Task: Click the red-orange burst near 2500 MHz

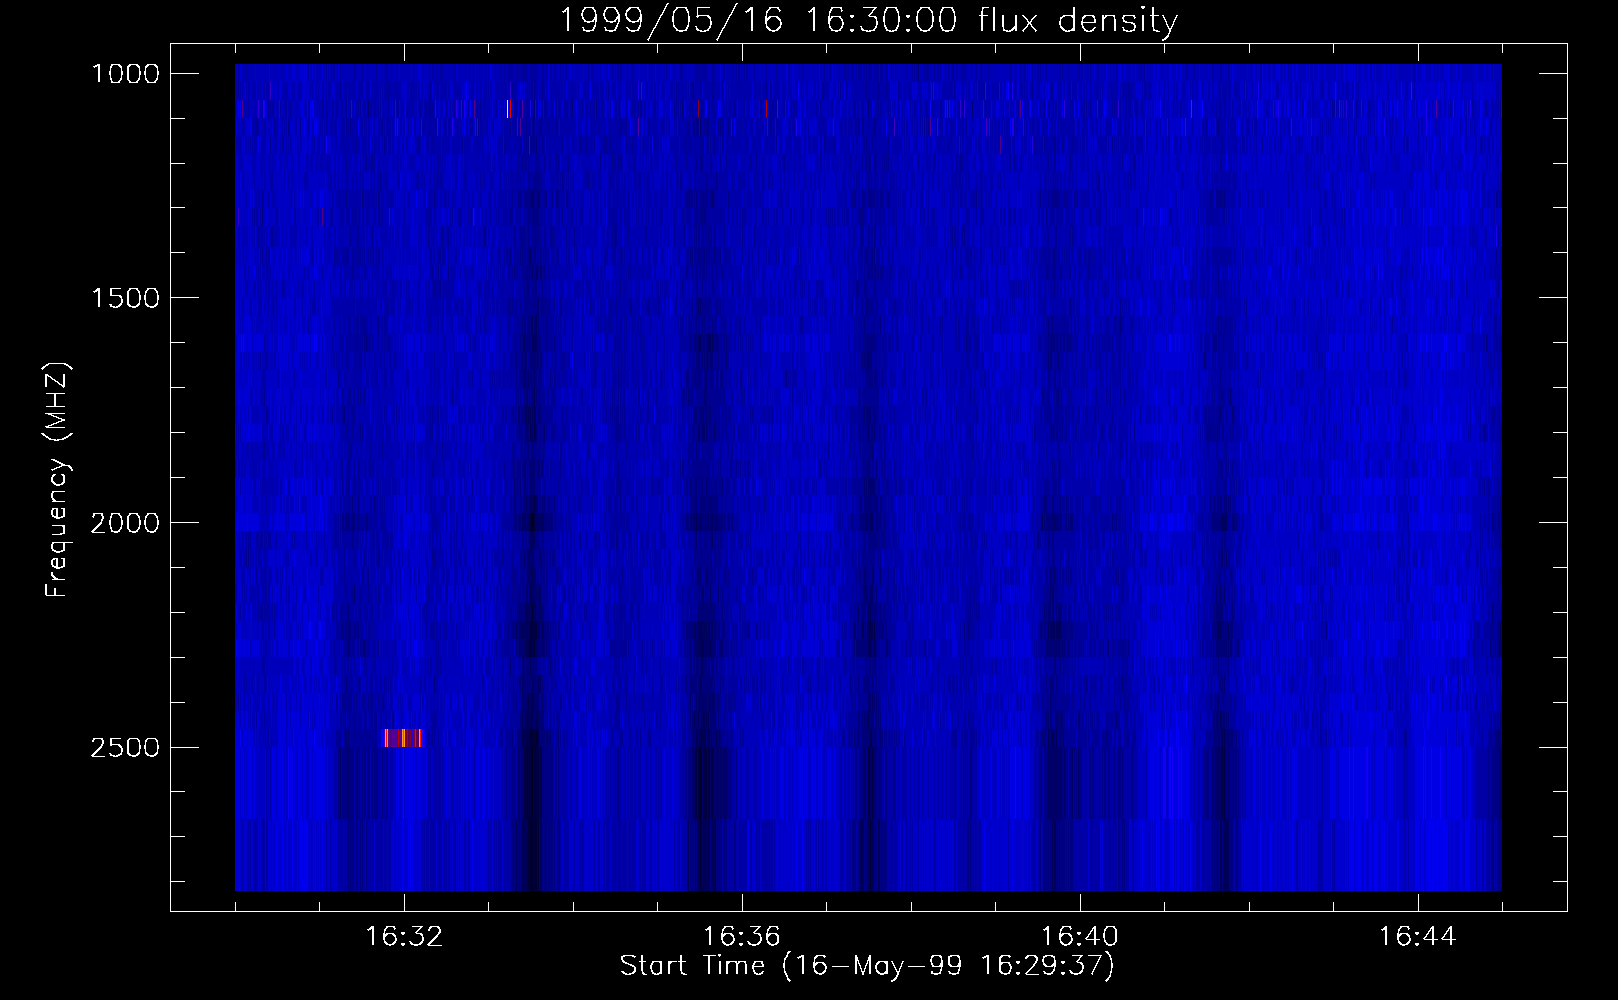Action: 403,738
